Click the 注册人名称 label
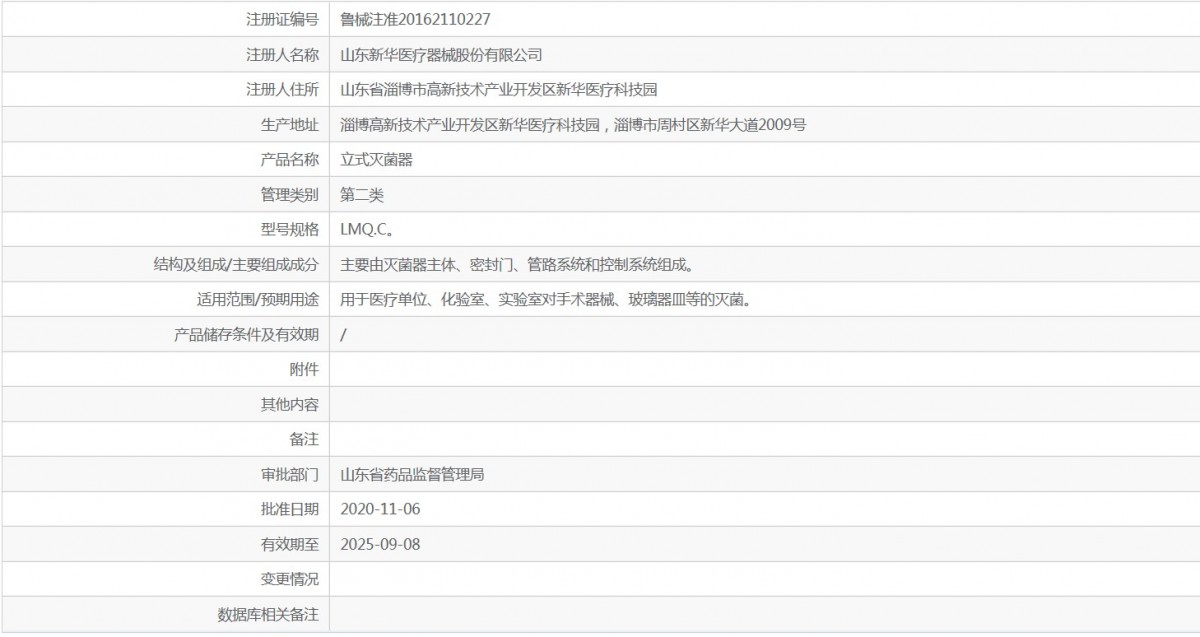This screenshot has height=637, width=1200. (x=282, y=54)
